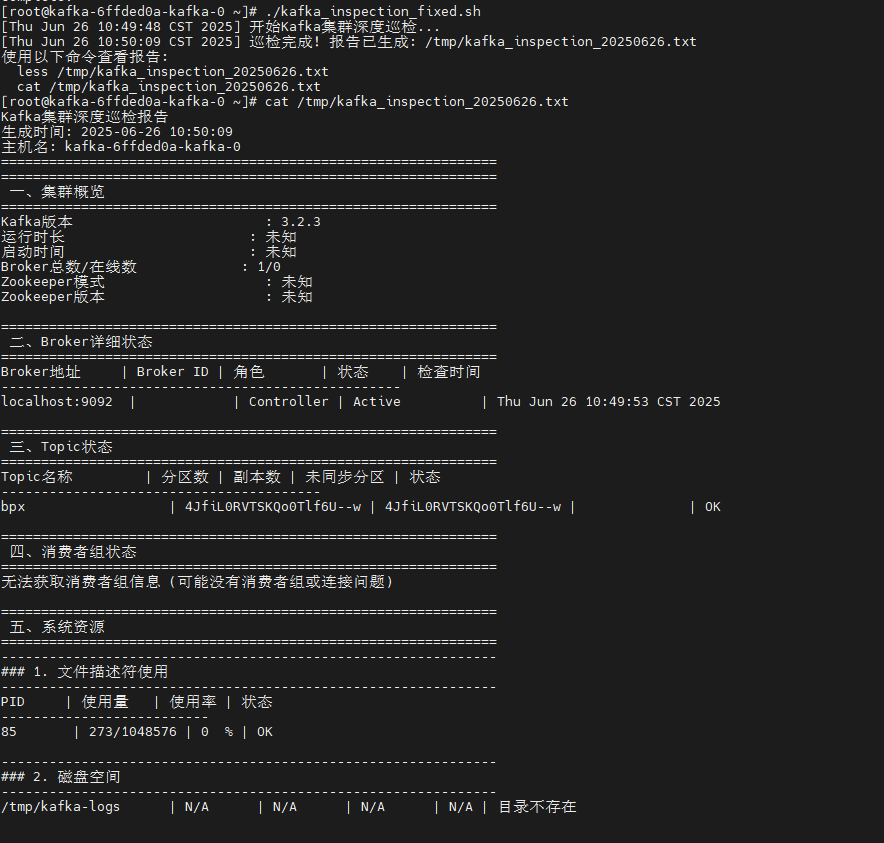Select the 'less /tmp/kafka_inspection_20250626.txt' line
Viewport: 884px width, 843px height.
pyautogui.click(x=173, y=72)
